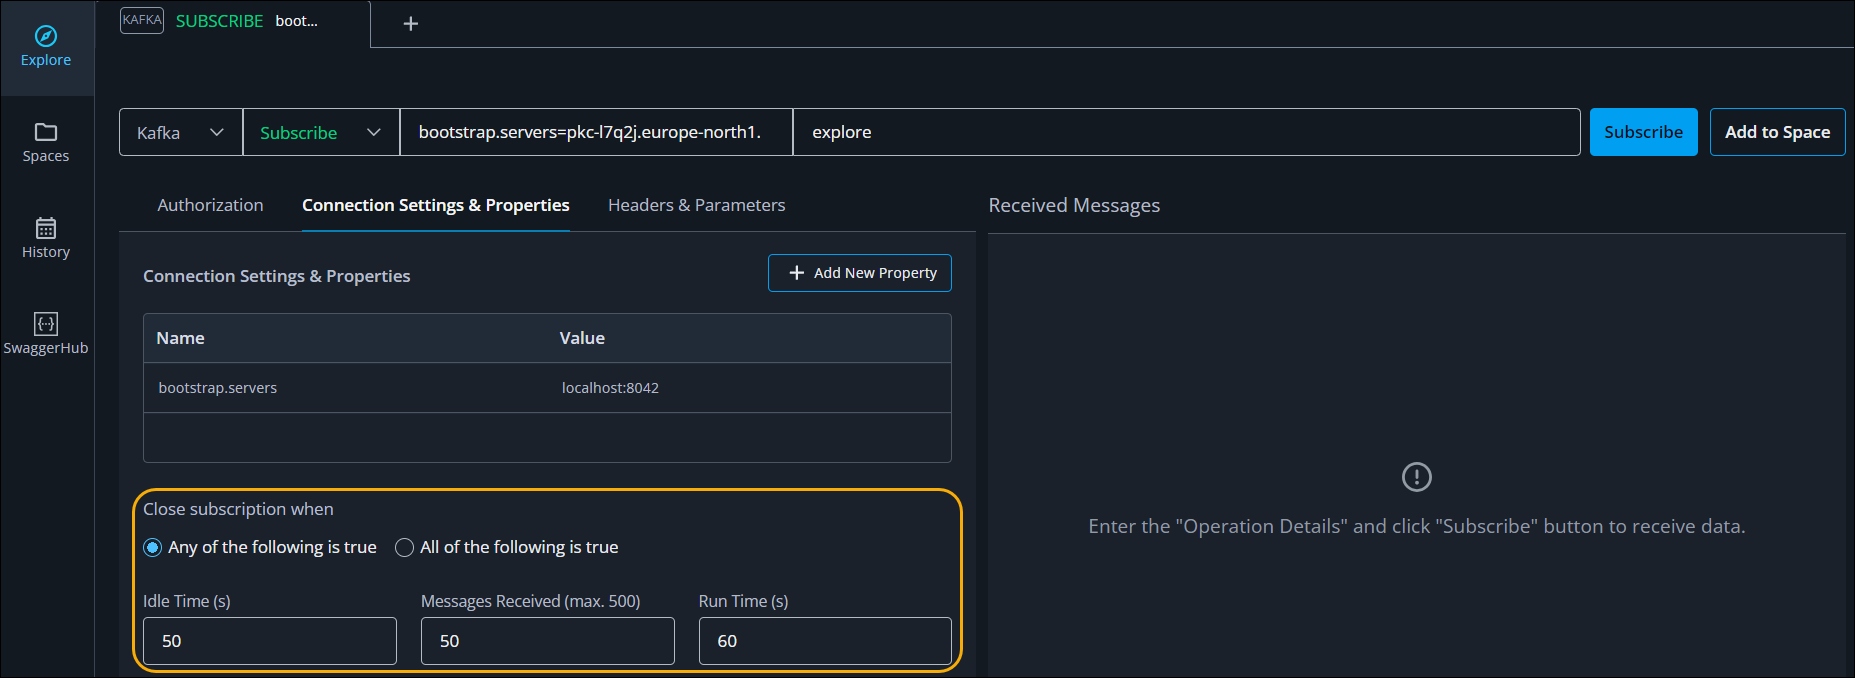The width and height of the screenshot is (1855, 678).
Task: Switch to Connection Settings & Properties tab
Action: (x=436, y=205)
